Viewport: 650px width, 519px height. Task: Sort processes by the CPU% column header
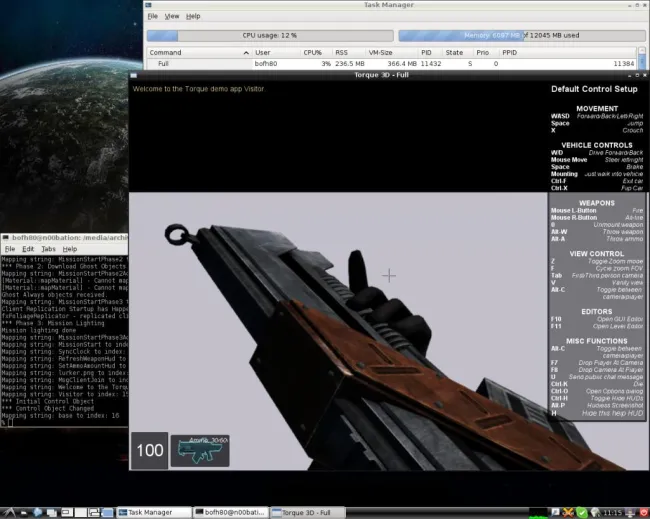click(312, 52)
